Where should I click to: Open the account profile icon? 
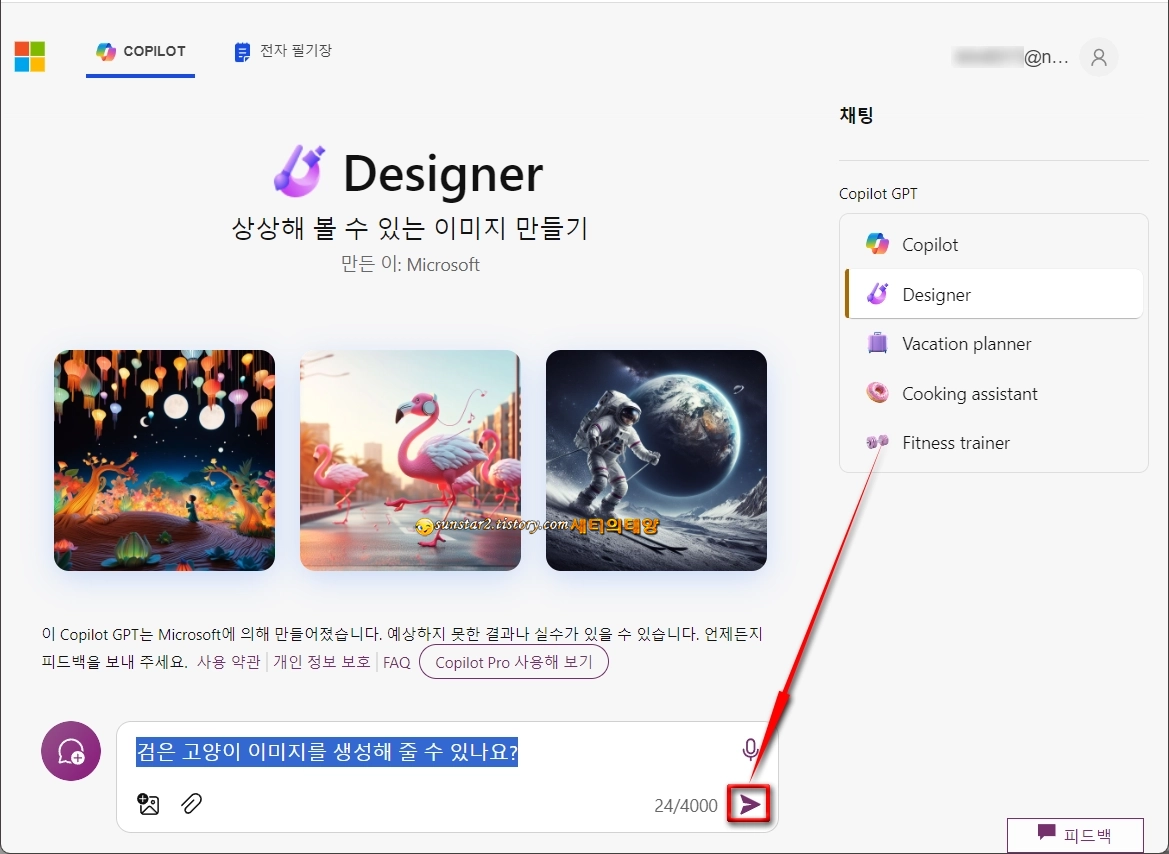coord(1098,57)
